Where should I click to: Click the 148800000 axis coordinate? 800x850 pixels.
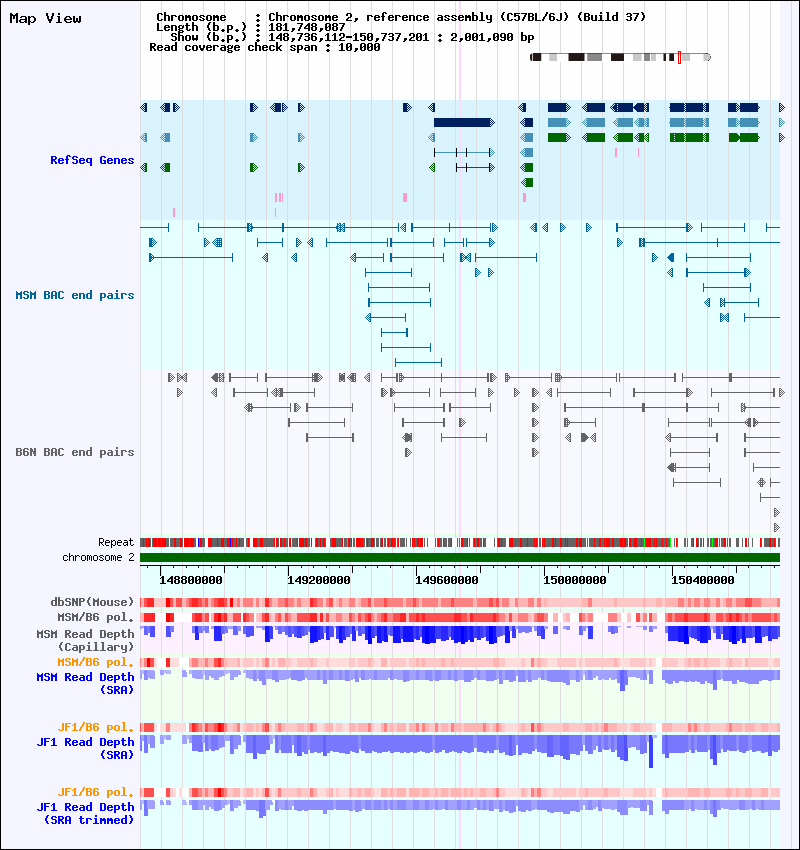(191, 580)
